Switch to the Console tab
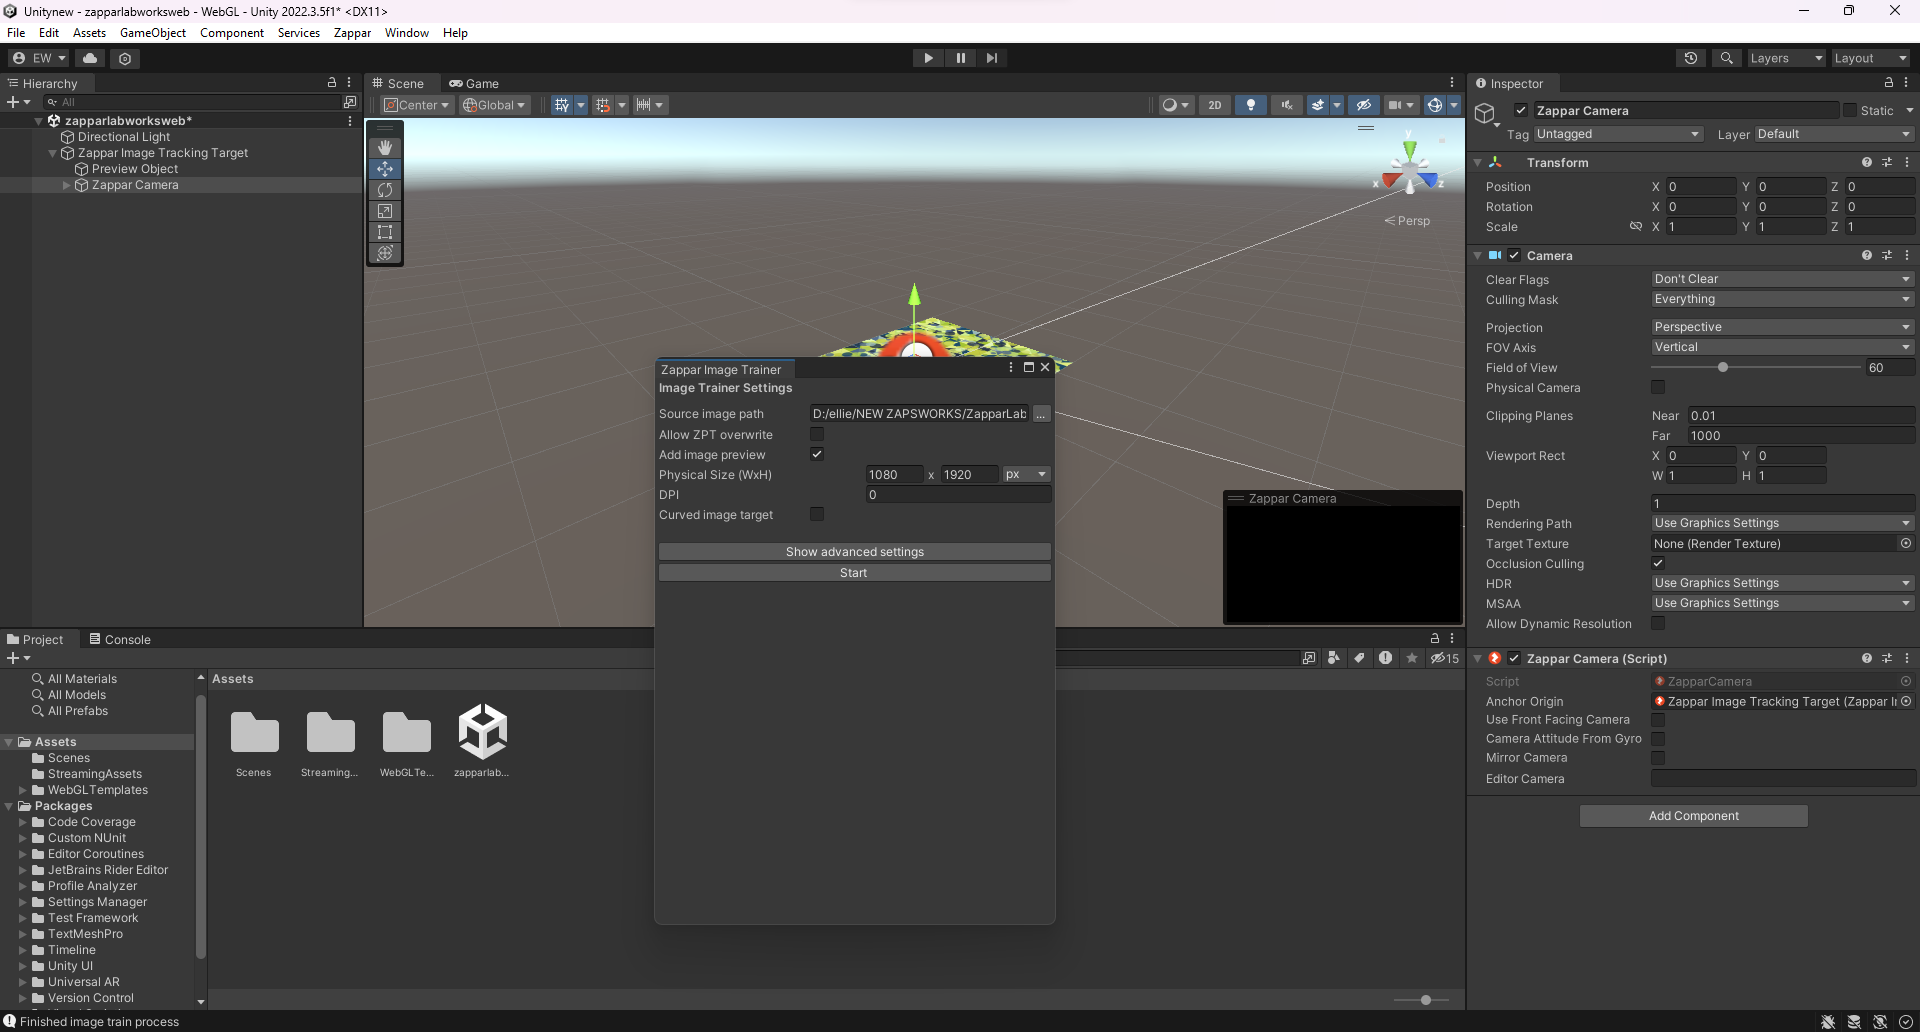Screen dimensions: 1920x1032 120,640
